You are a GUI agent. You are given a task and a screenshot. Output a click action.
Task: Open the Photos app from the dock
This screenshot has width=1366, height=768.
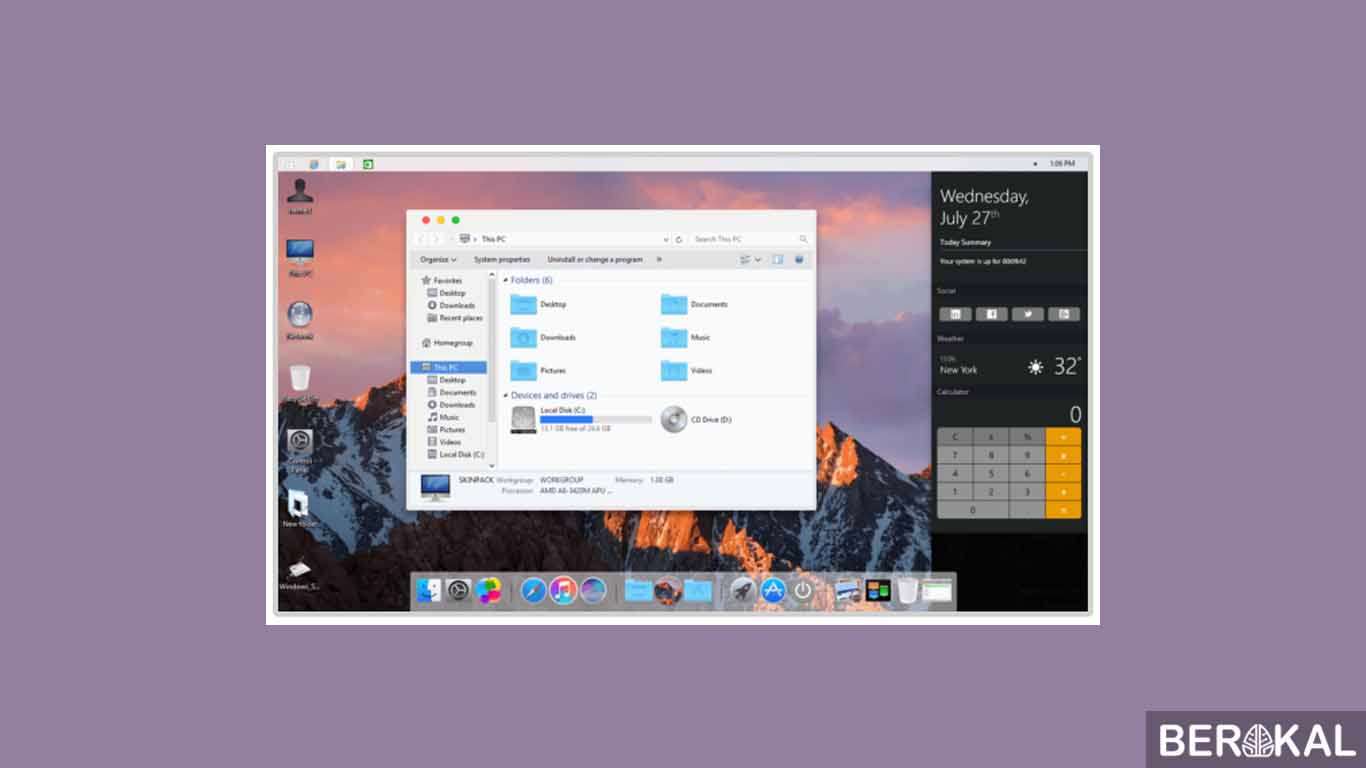[488, 590]
